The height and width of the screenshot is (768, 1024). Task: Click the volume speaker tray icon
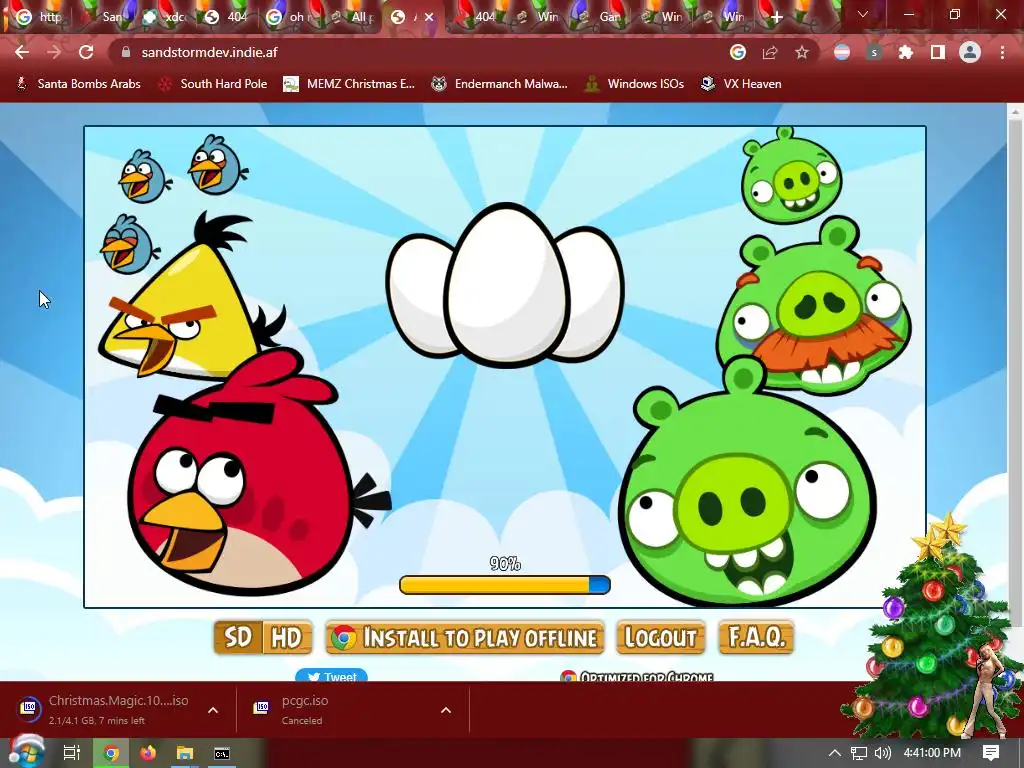click(x=882, y=753)
